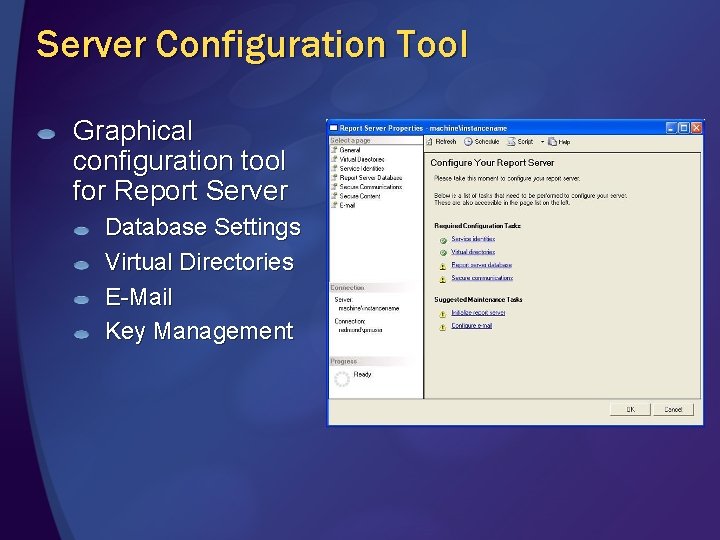The width and height of the screenshot is (720, 540).
Task: Open the Secure communications task link
Action: [482, 278]
